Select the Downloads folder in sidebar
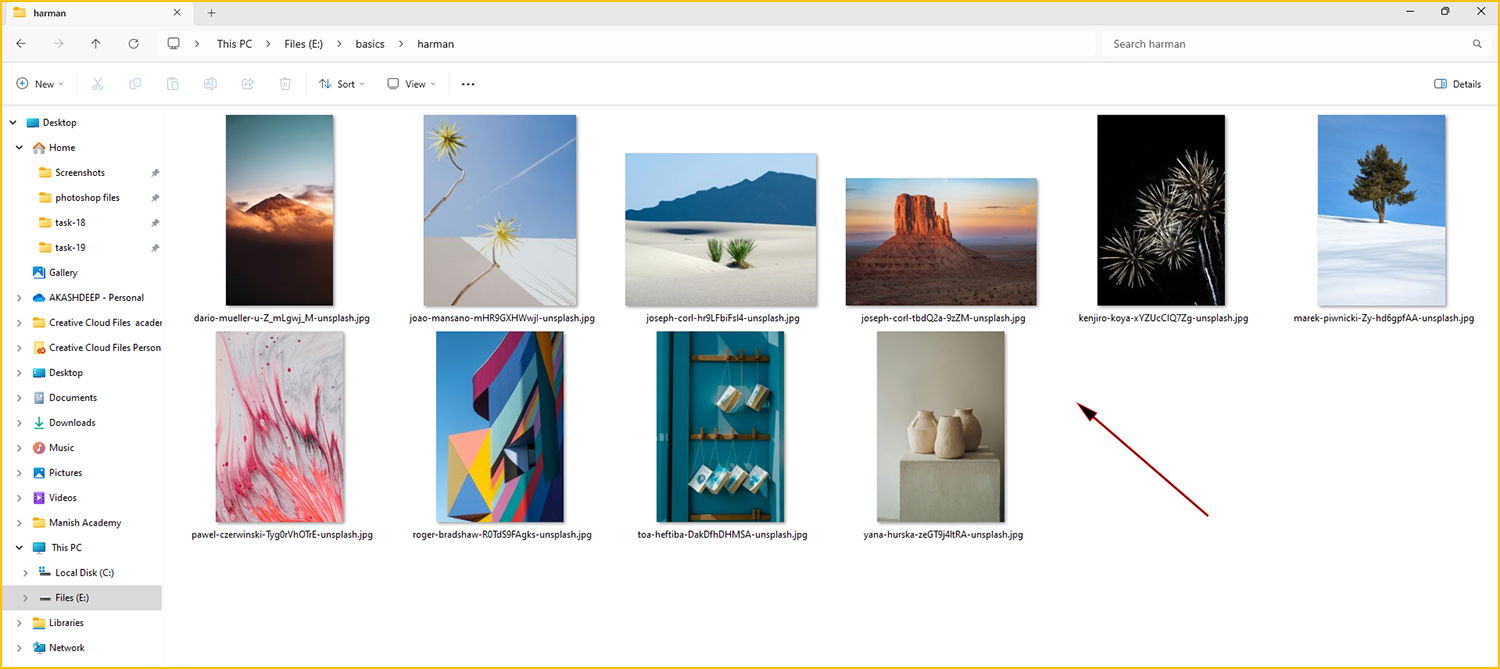 tap(72, 423)
